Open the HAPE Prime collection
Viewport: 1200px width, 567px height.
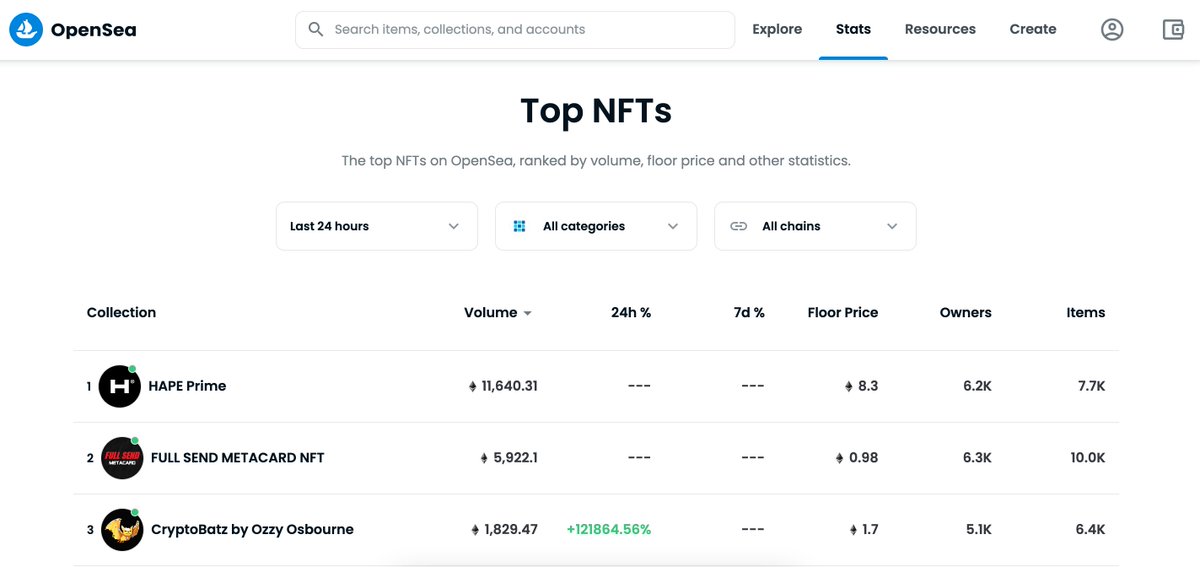[187, 386]
